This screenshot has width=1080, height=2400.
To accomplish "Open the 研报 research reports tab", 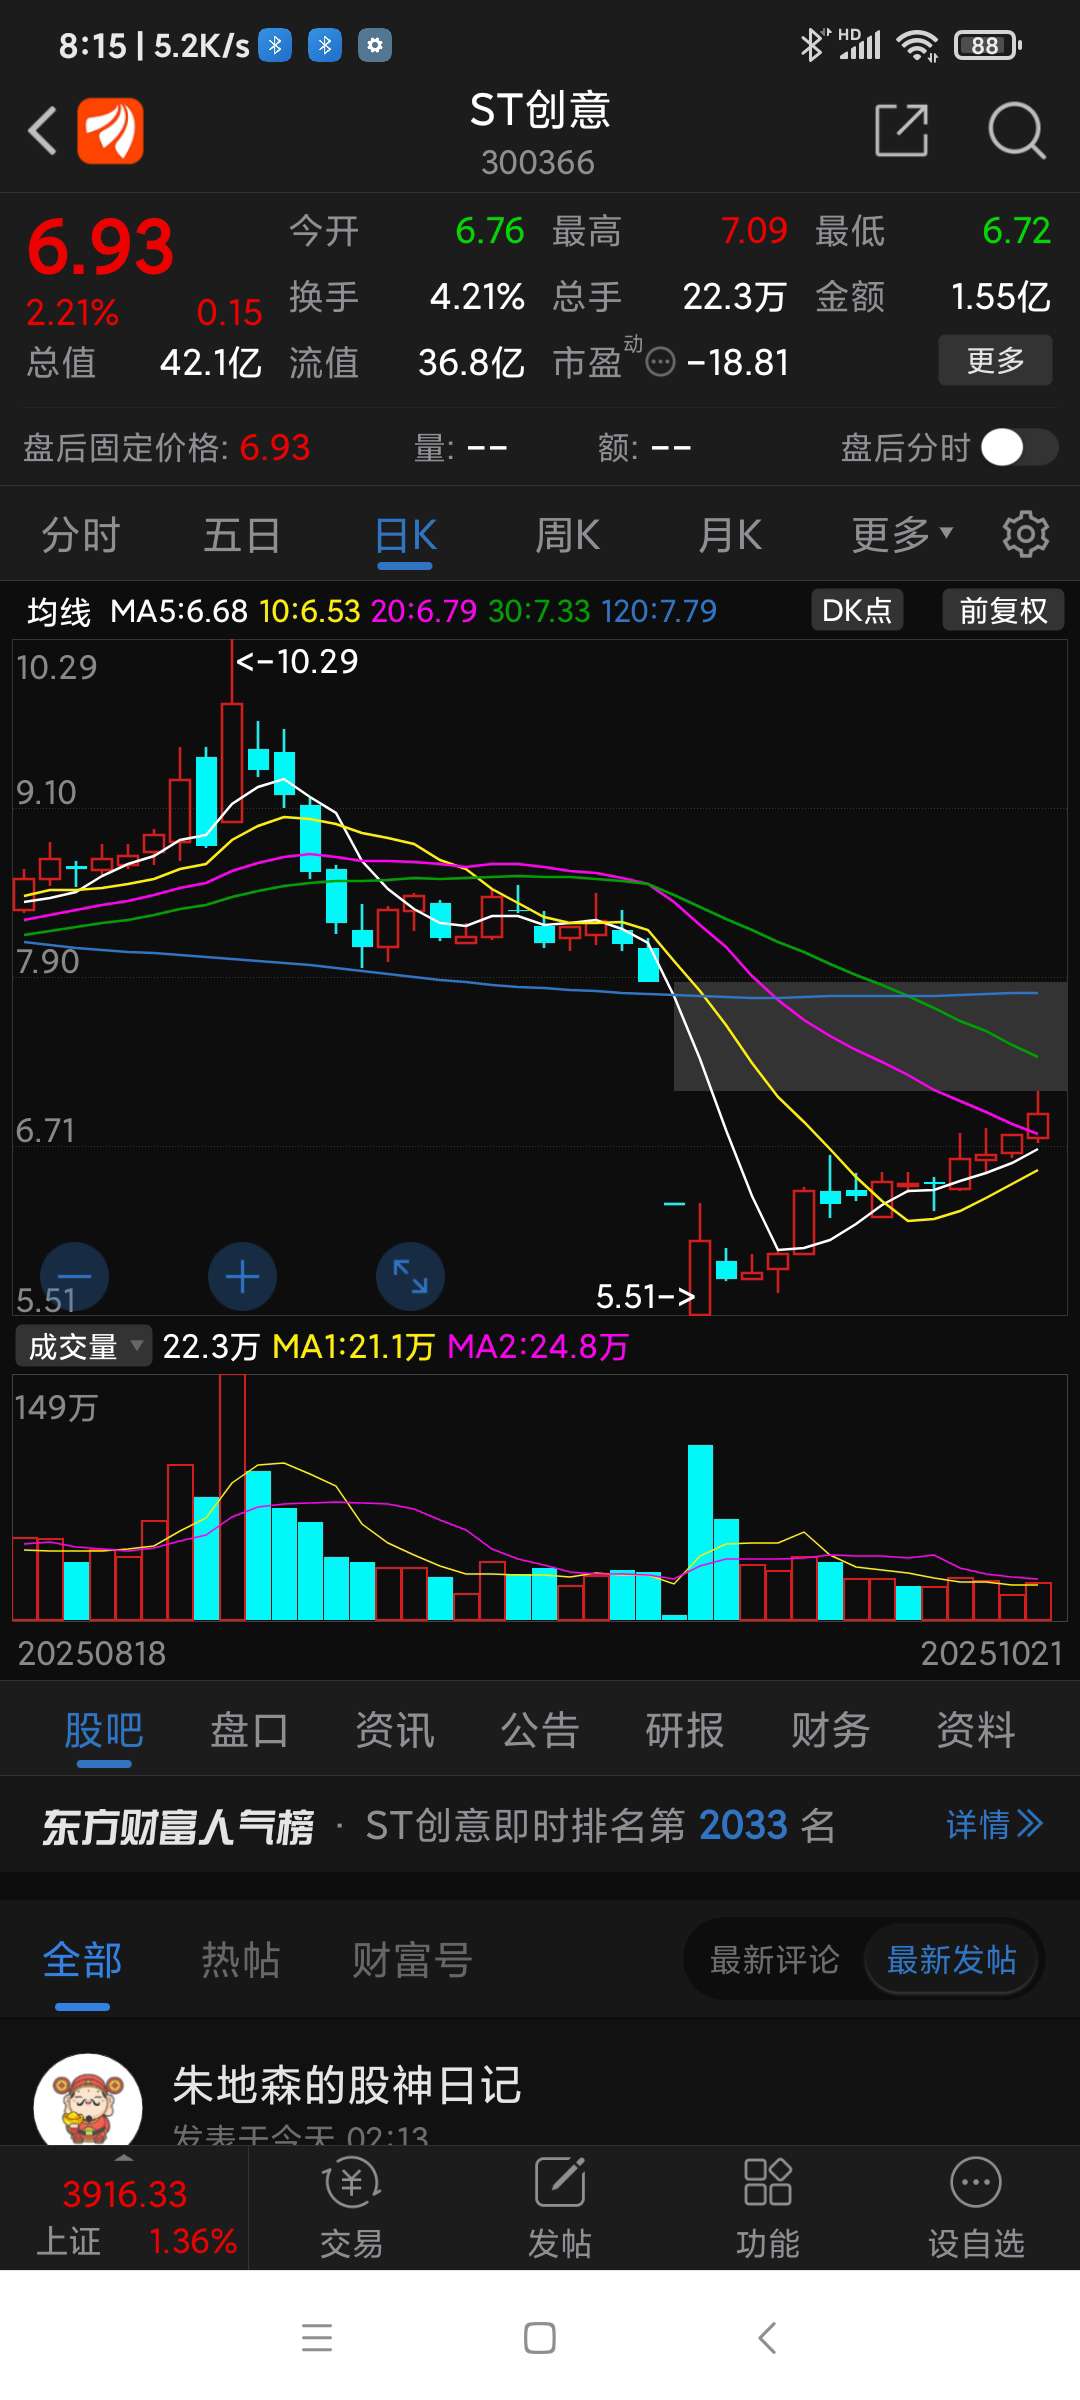I will pyautogui.click(x=685, y=1730).
